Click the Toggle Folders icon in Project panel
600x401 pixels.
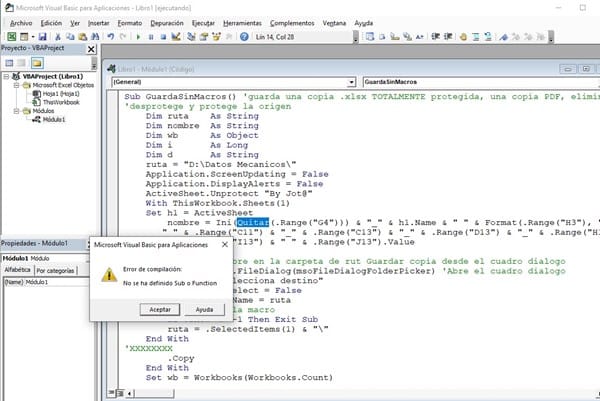36,62
